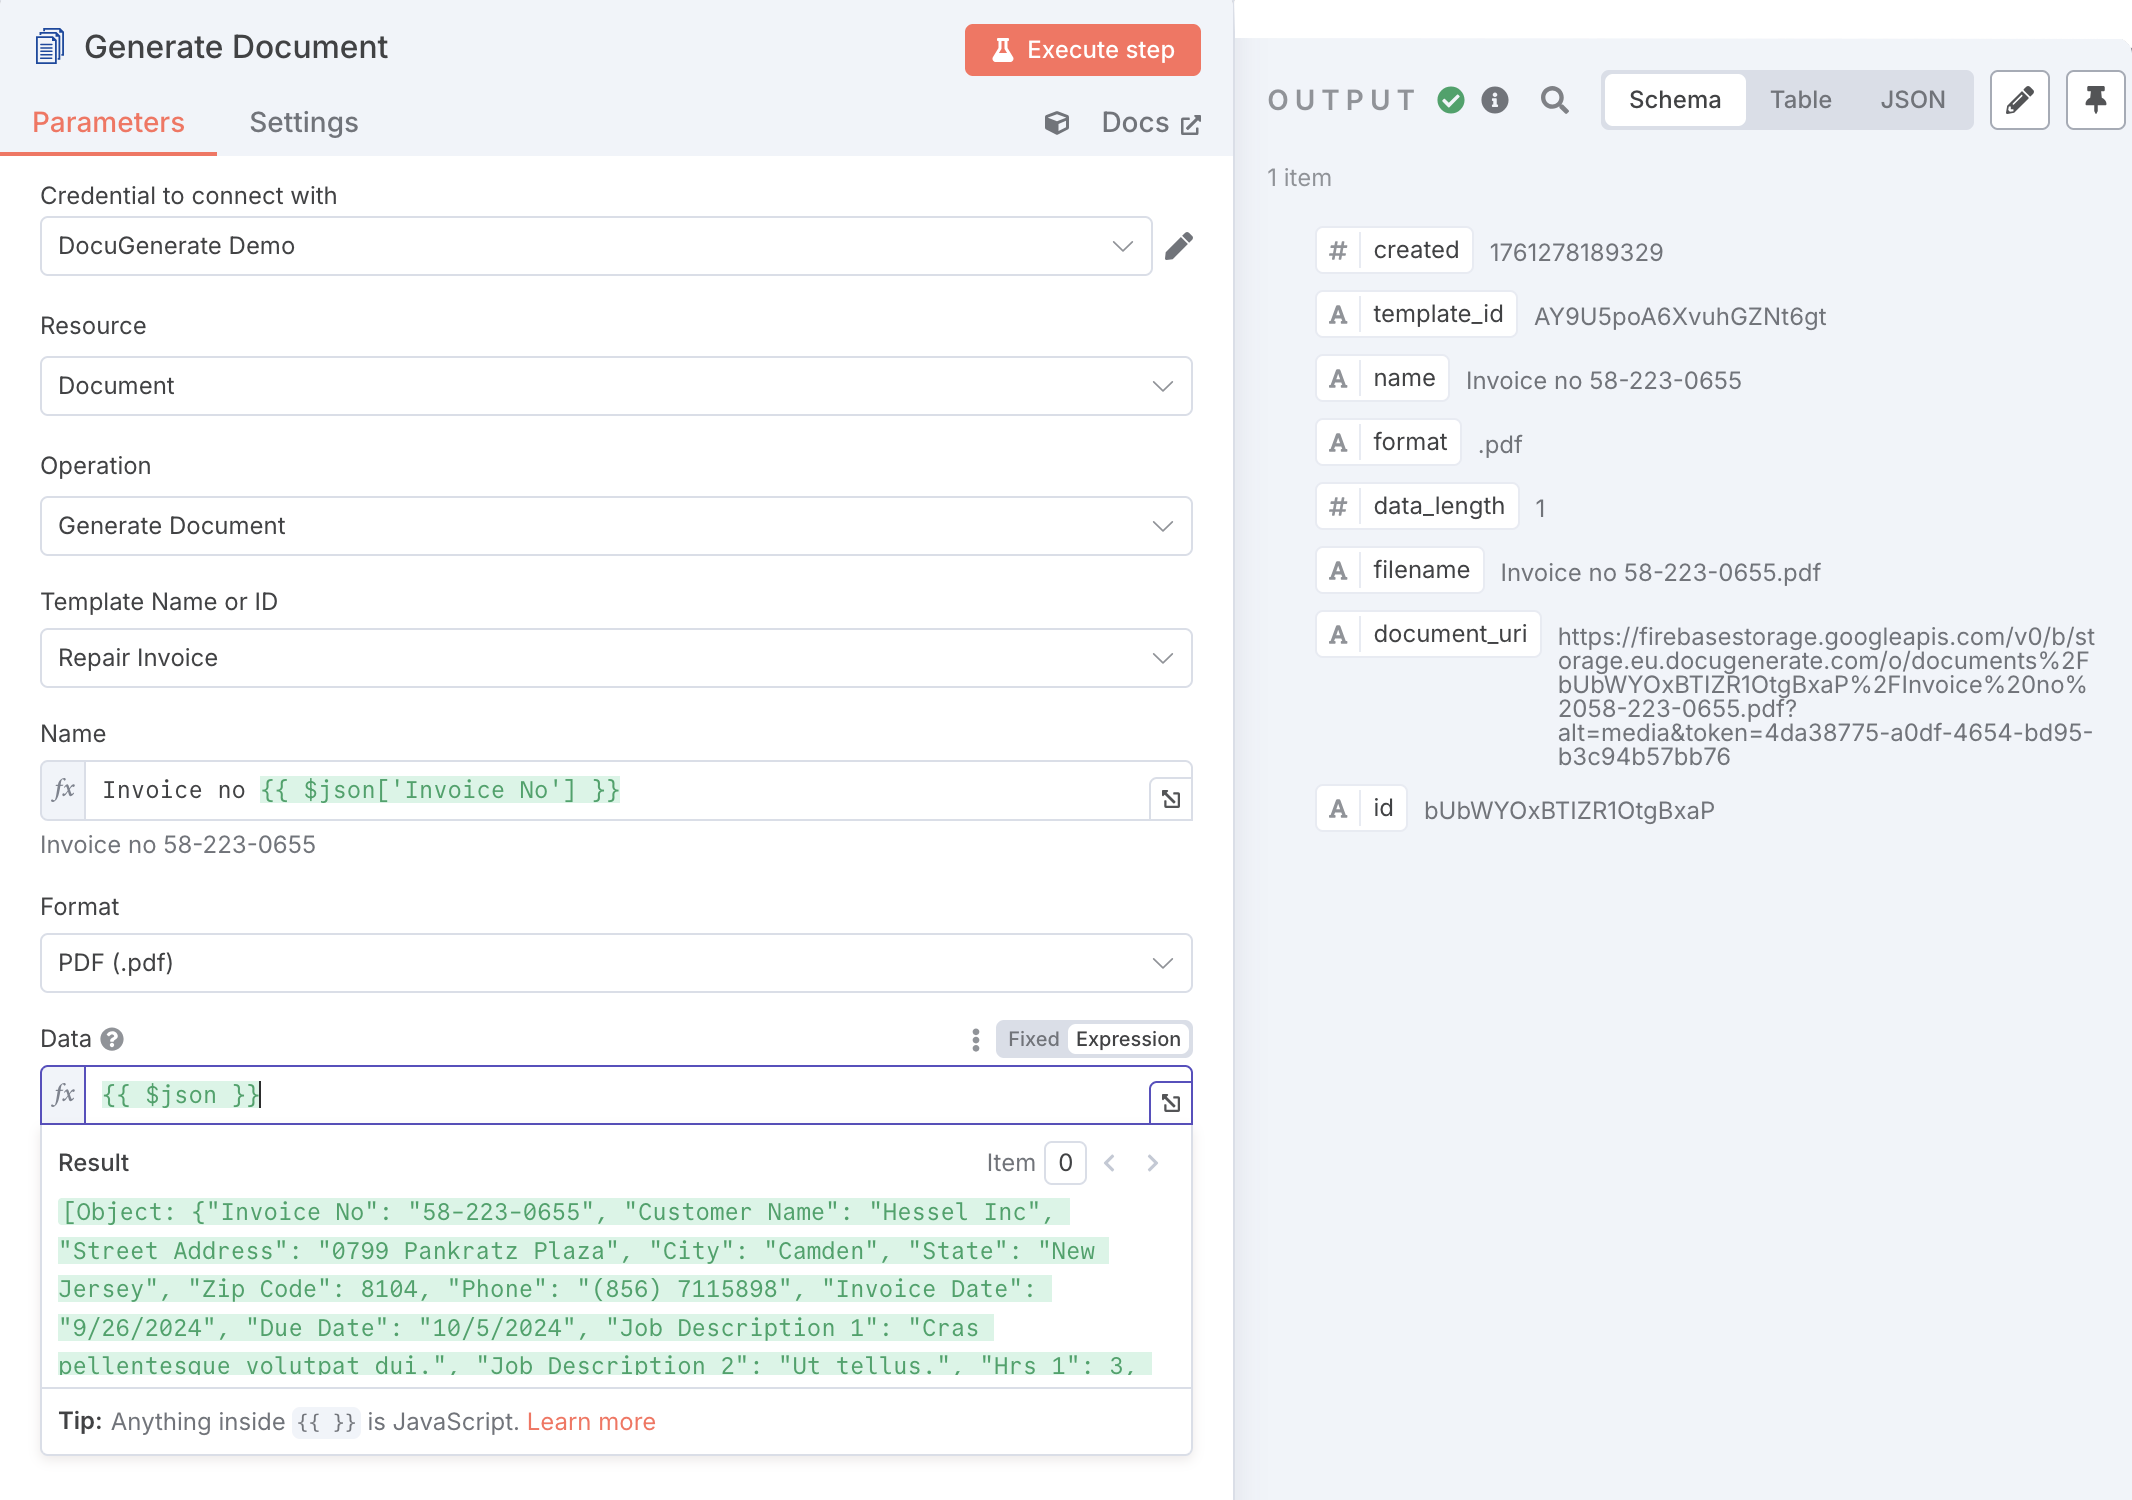Expand the Format dropdown showing PDF (.pdf)
The width and height of the screenshot is (2132, 1500).
point(616,963)
